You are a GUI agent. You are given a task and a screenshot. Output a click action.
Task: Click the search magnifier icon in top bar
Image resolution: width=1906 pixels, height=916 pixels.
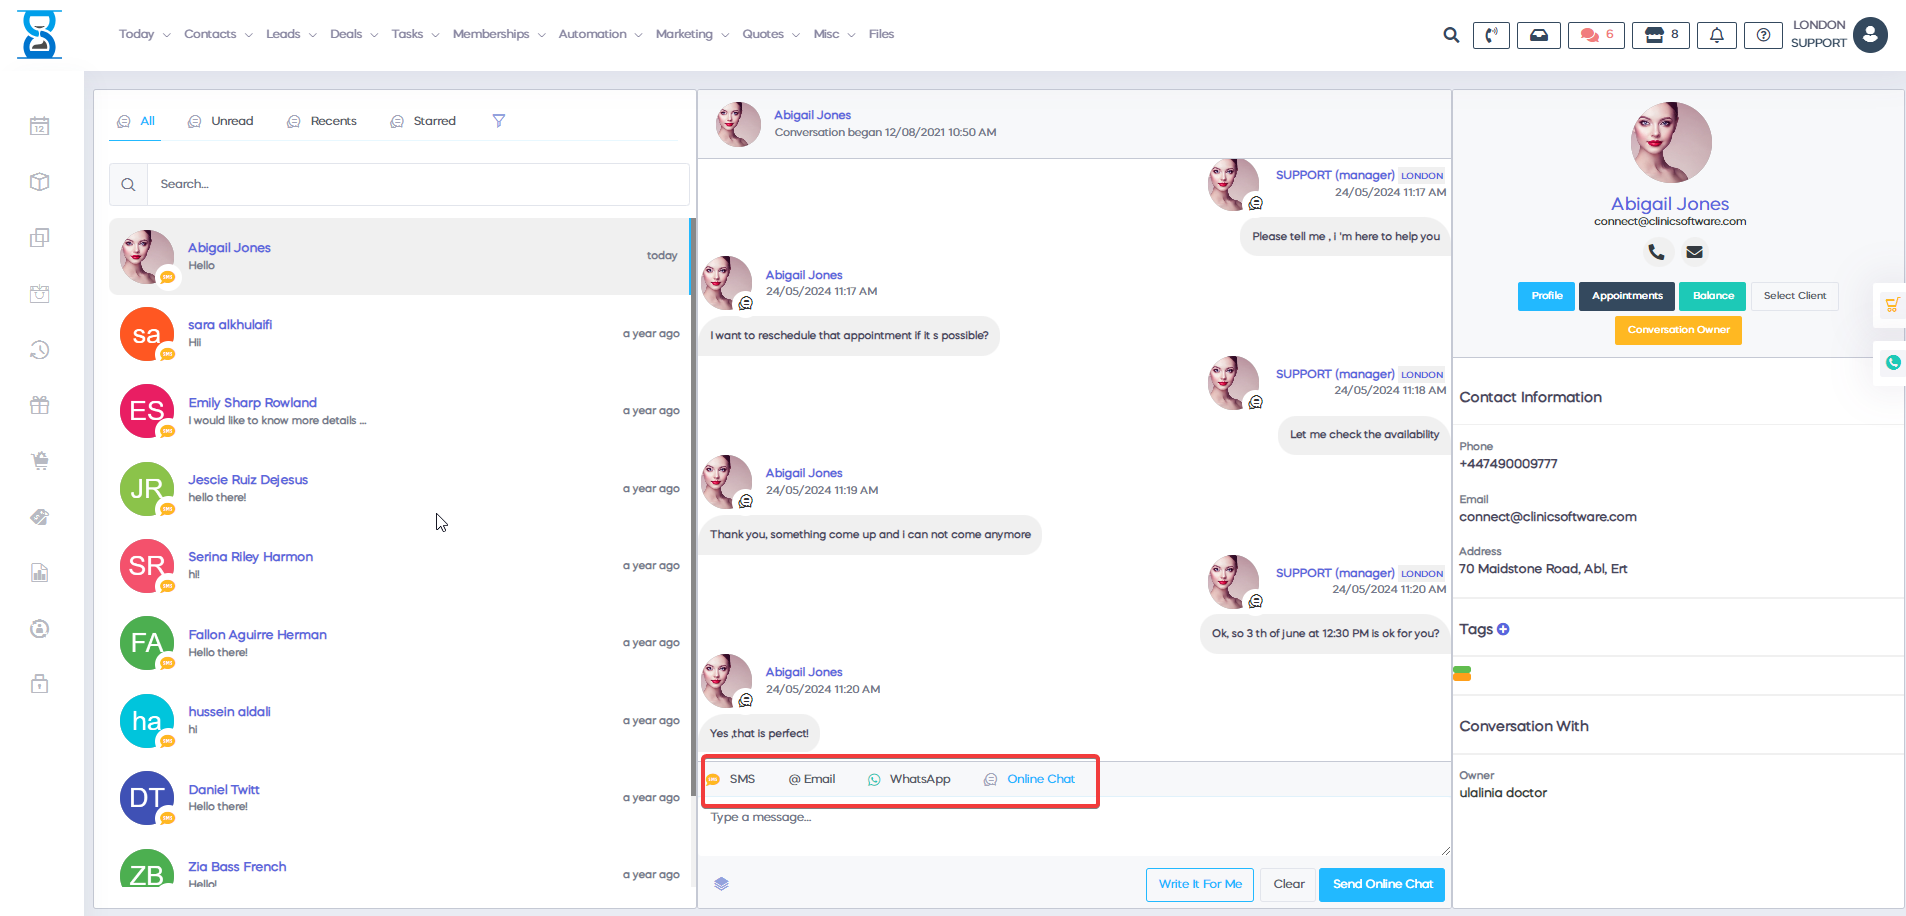point(1451,35)
